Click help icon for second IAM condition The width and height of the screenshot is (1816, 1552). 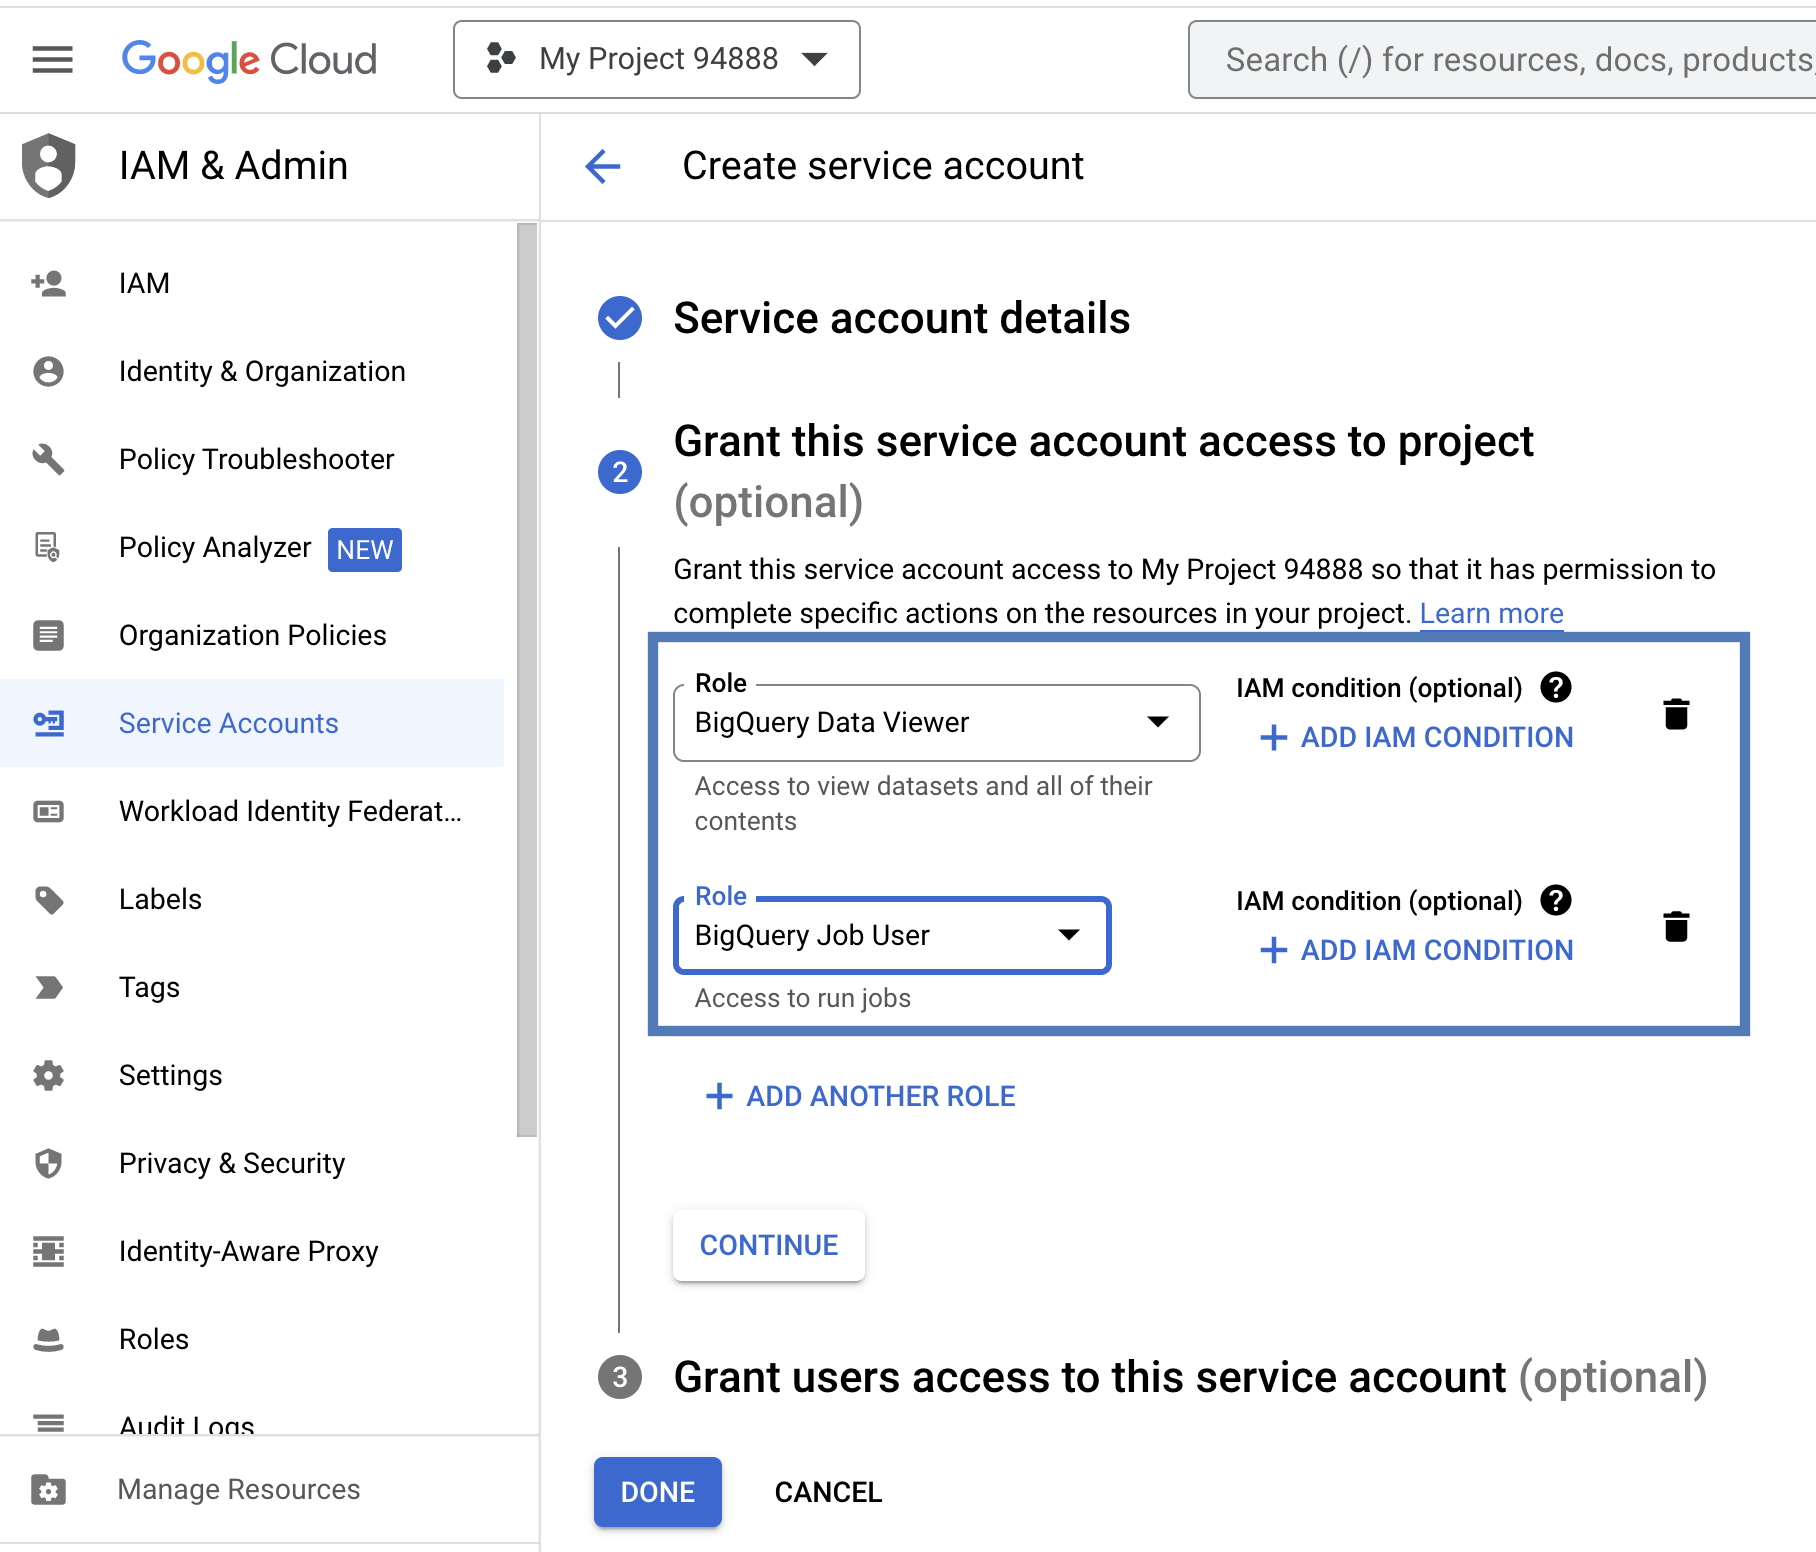click(1556, 901)
